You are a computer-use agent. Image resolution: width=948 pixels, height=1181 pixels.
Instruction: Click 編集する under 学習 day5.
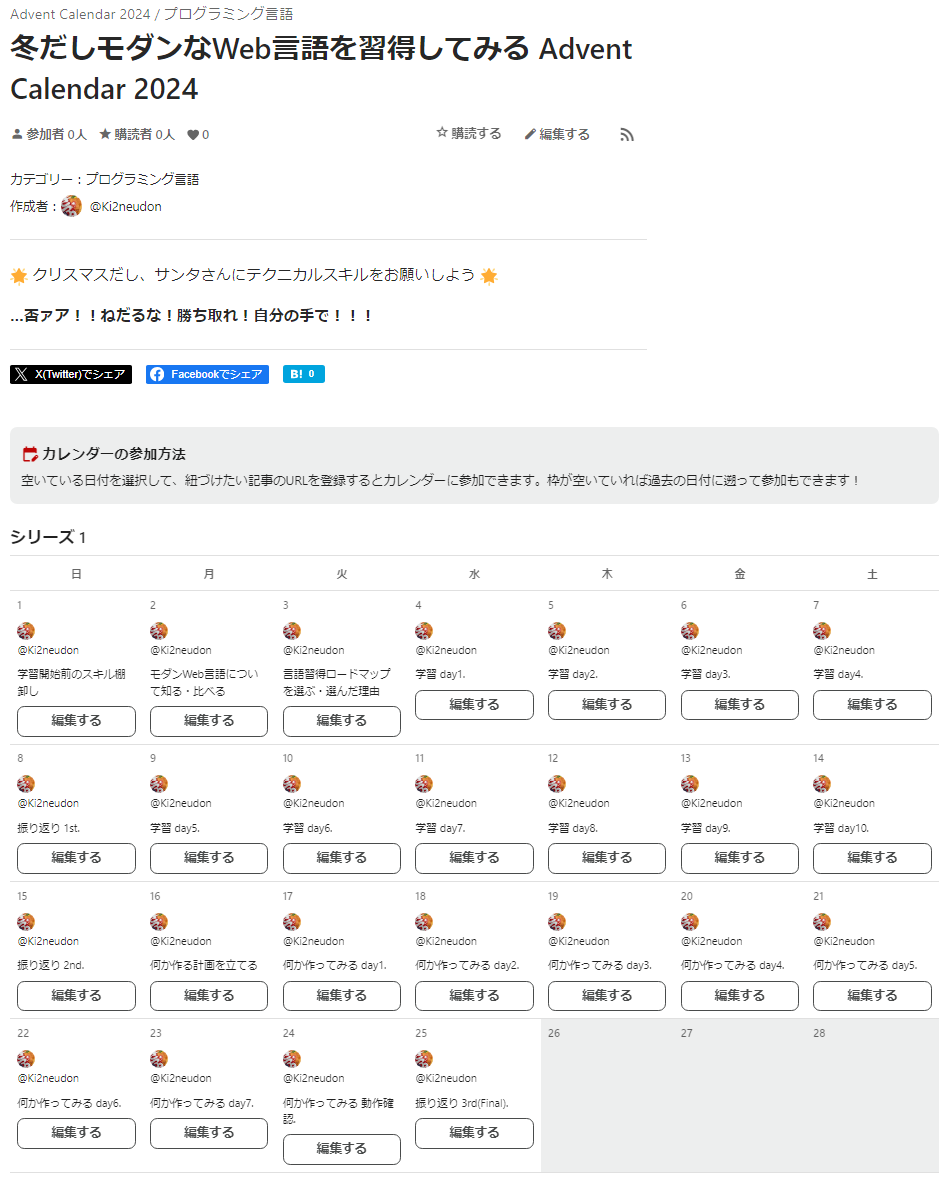point(209,858)
